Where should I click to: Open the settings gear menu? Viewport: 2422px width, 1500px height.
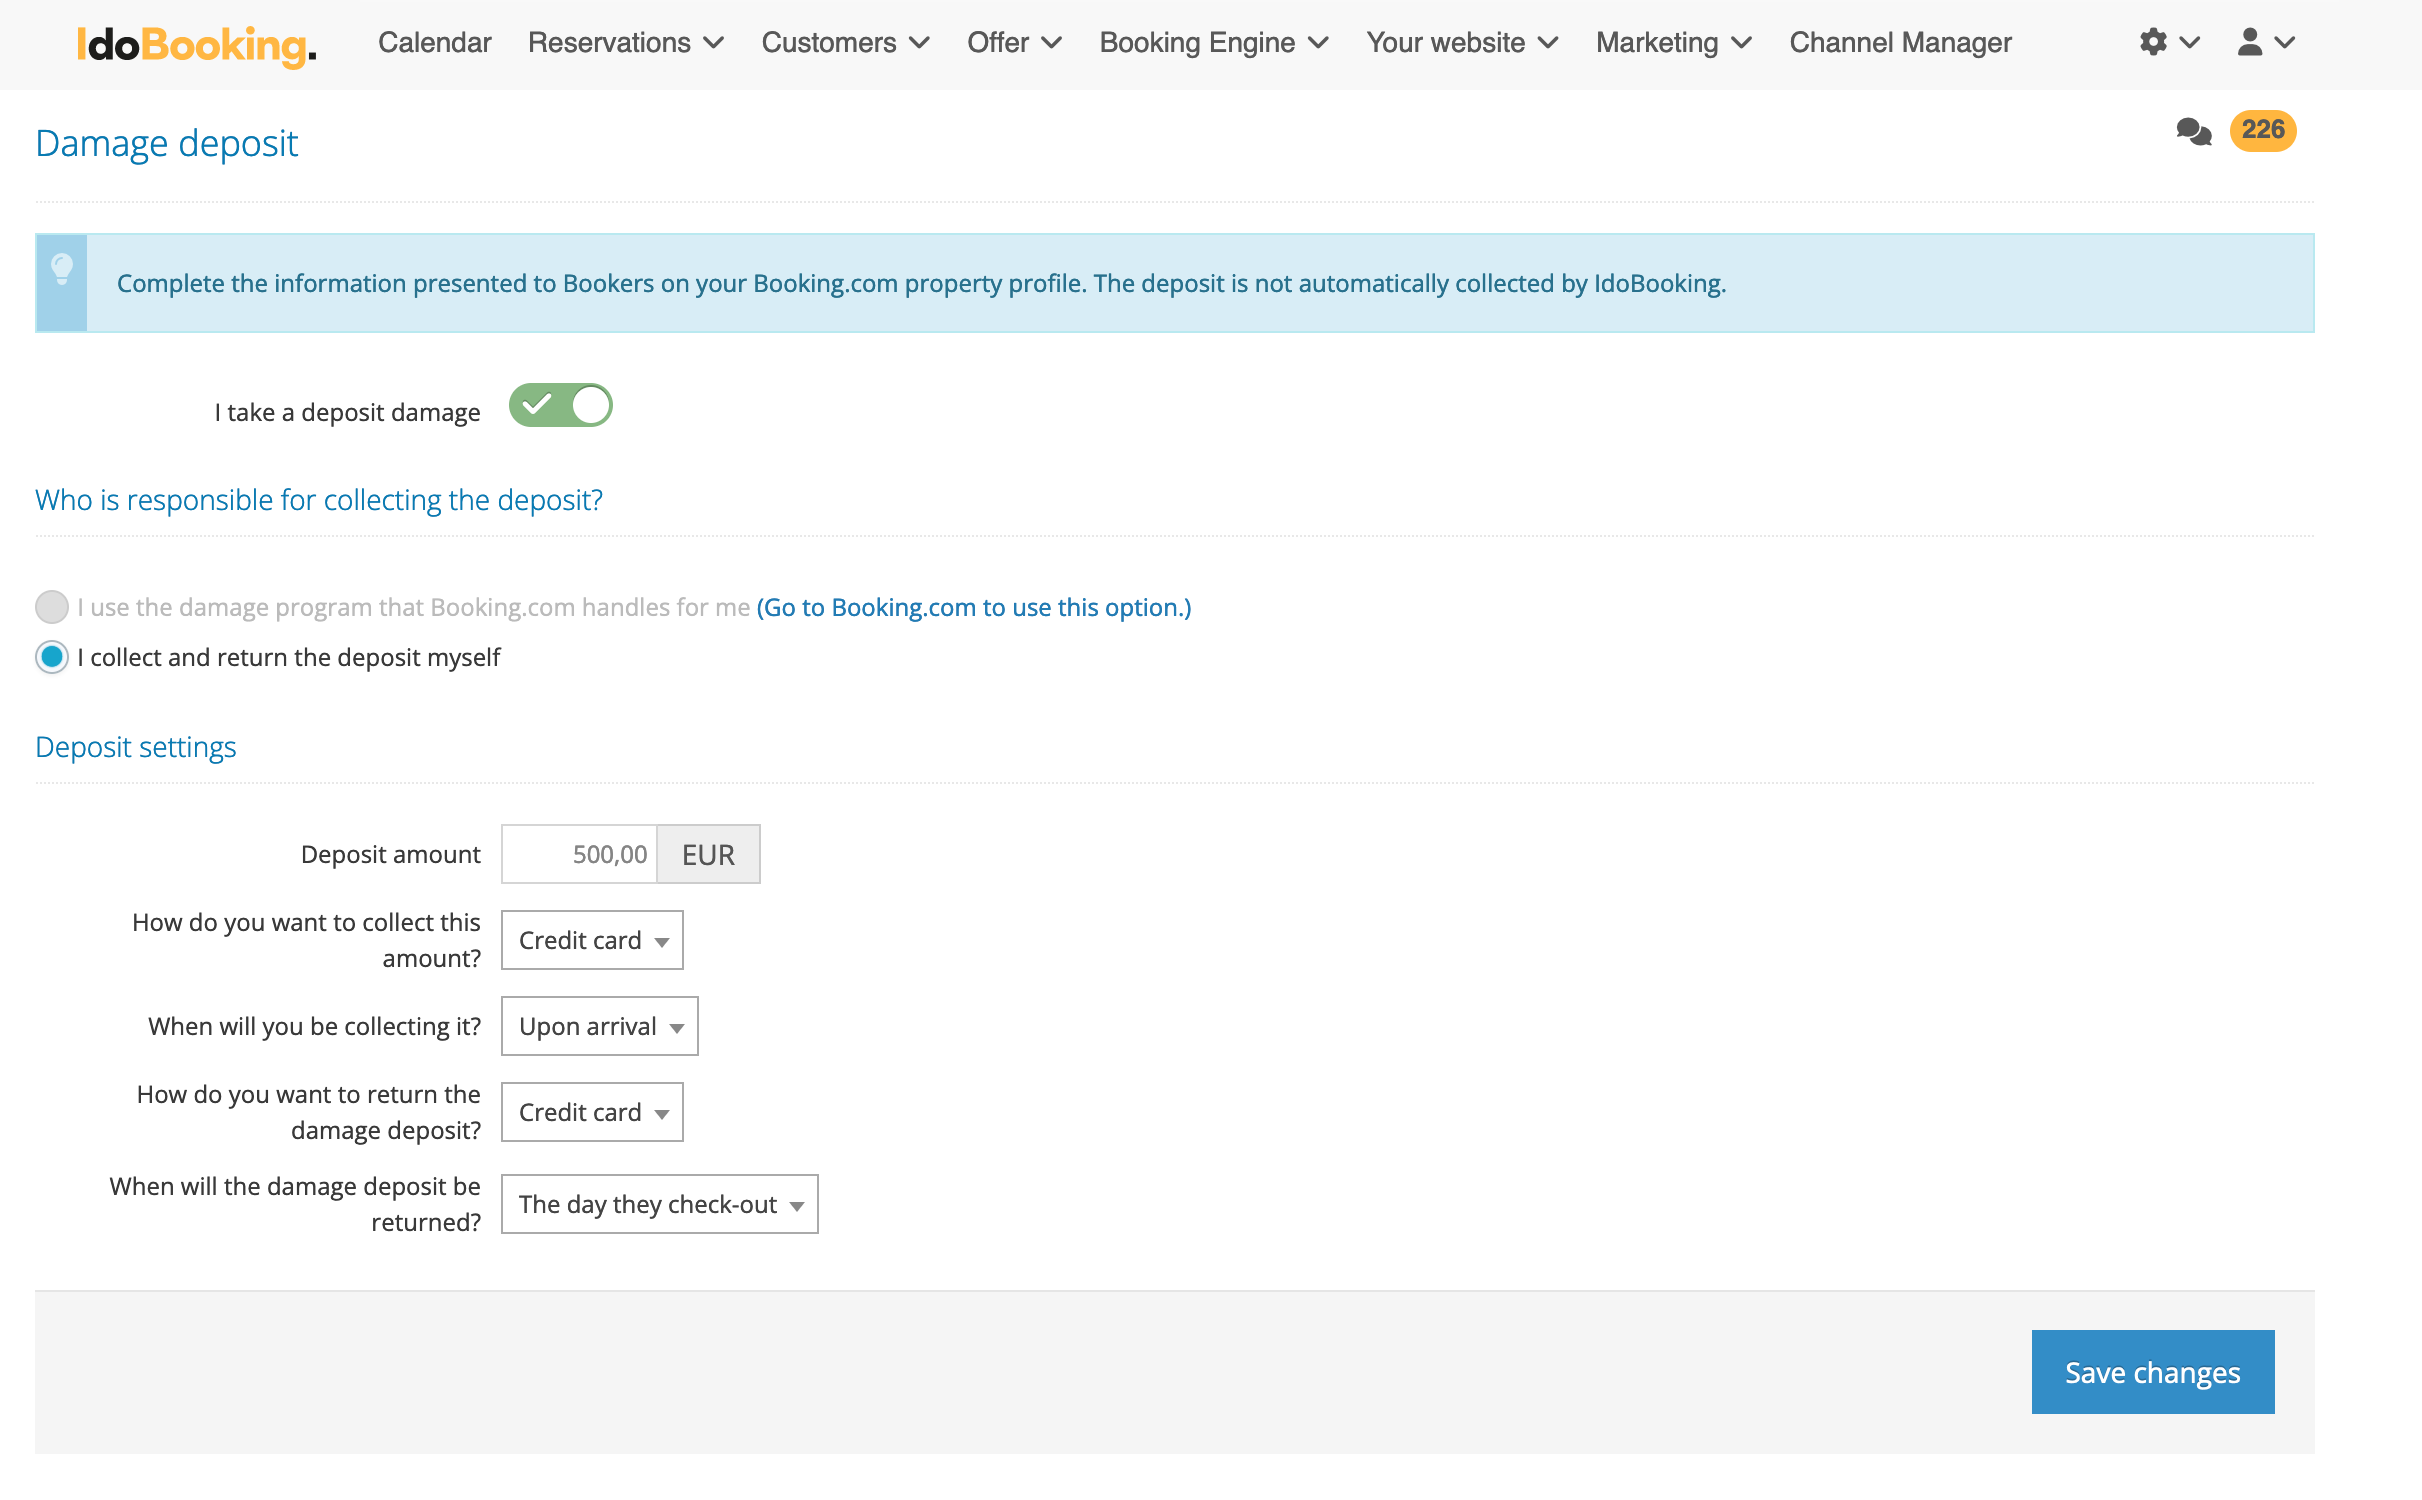pyautogui.click(x=2167, y=42)
